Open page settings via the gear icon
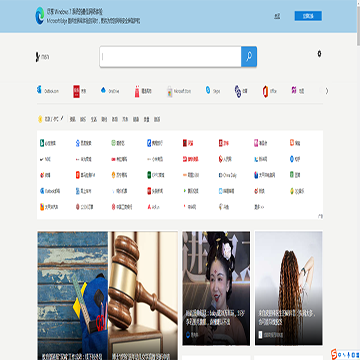The image size is (360, 360). click(319, 54)
